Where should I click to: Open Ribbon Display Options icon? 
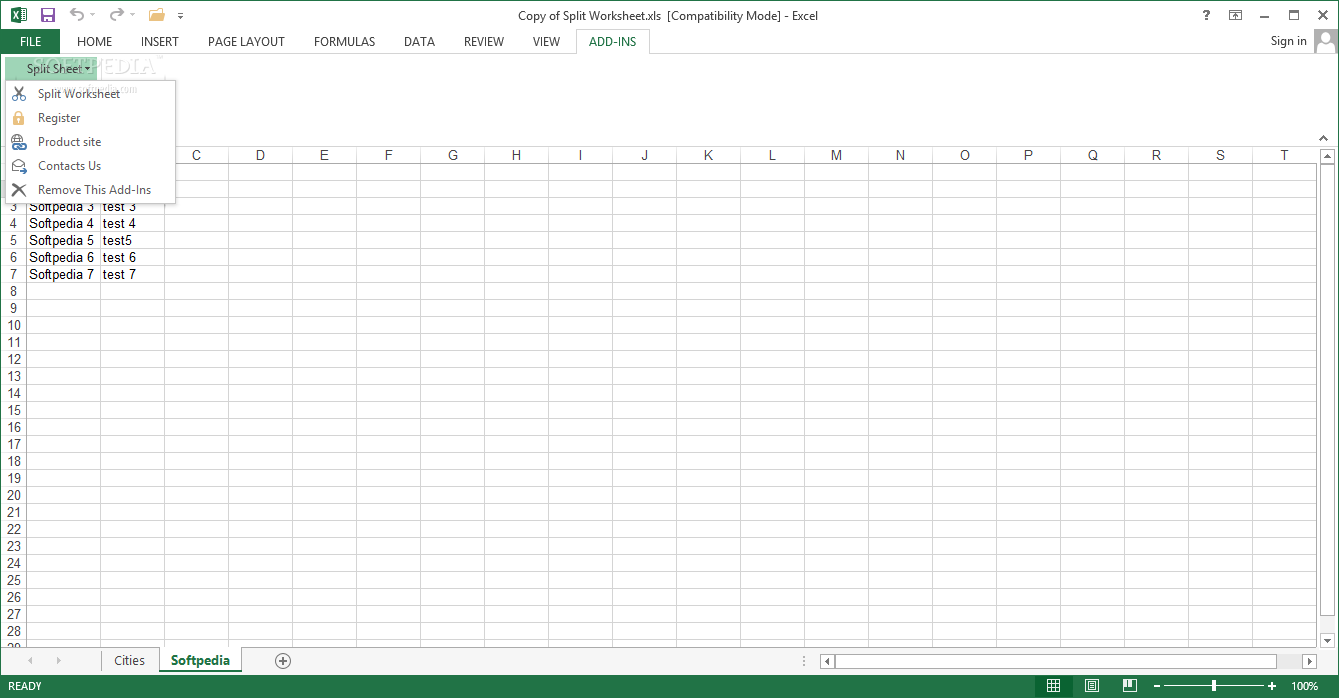click(x=1236, y=15)
